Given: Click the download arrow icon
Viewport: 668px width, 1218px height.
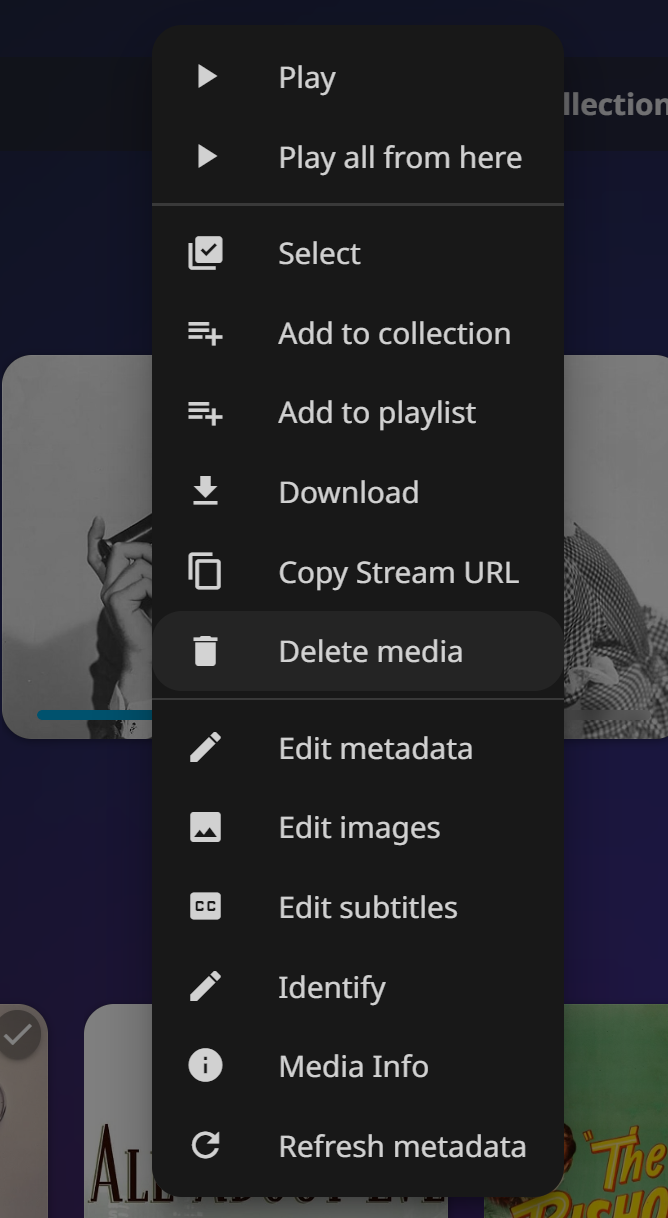Looking at the screenshot, I should coord(206,492).
